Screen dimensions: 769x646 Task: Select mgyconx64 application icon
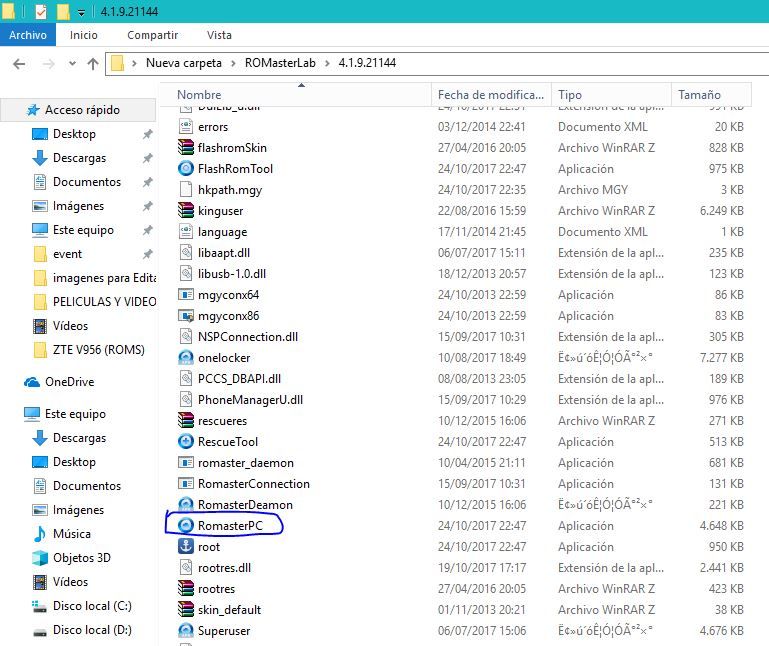point(185,295)
